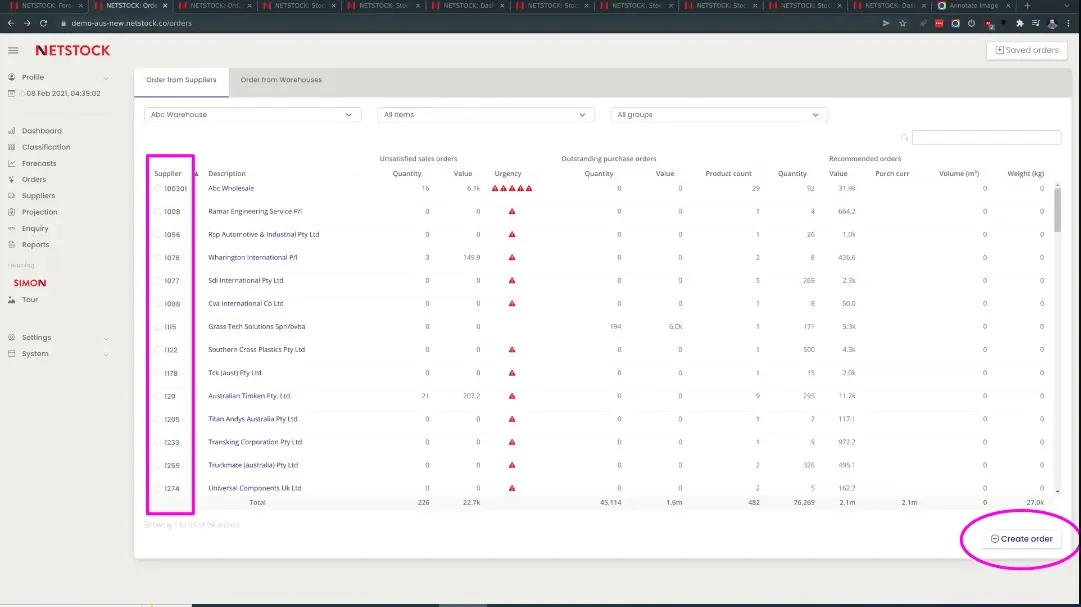Click the SIMON learning logo
This screenshot has width=1081, height=607.
tap(30, 283)
